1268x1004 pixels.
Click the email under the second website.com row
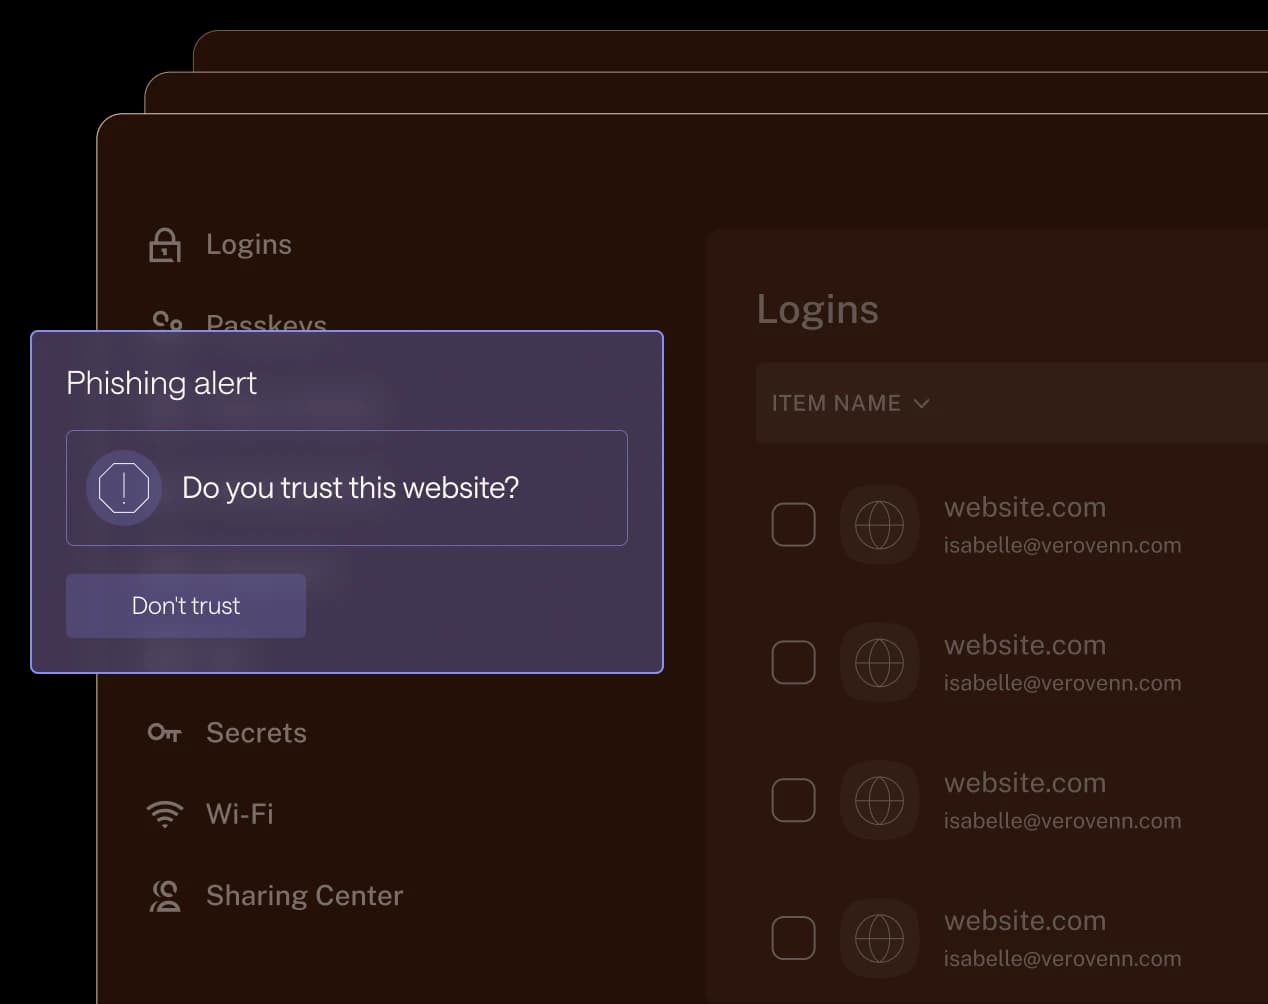[x=1062, y=684]
